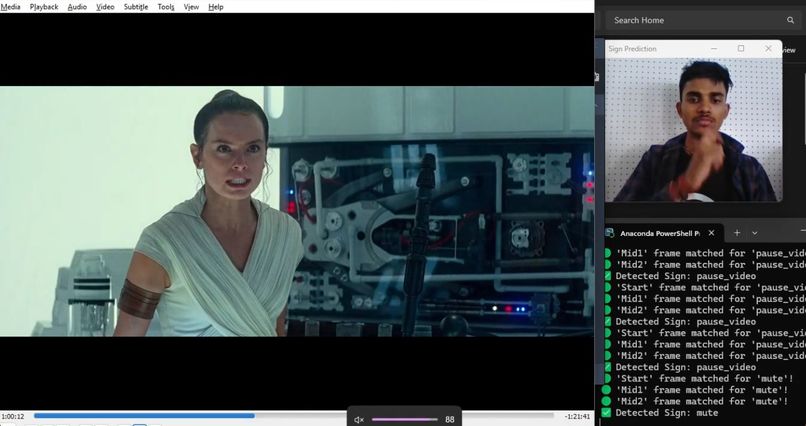Open the Subtitle menu
The image size is (806, 426).
click(136, 7)
